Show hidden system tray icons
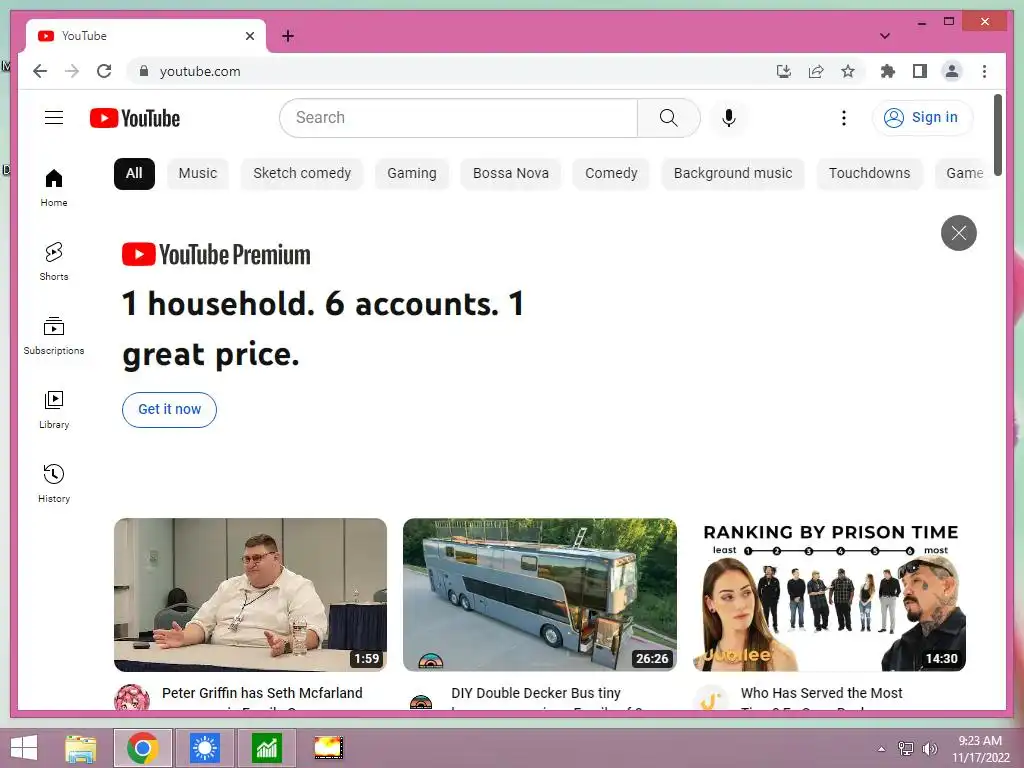The image size is (1024, 768). tap(882, 749)
